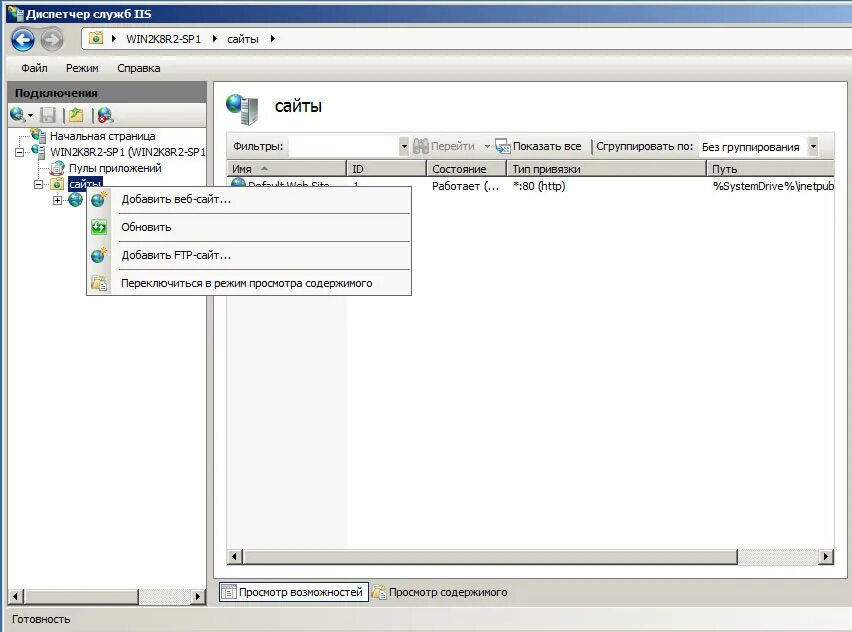Sort by the Тип привязки column header
Viewport: 852px width, 632px height.
[x=606, y=169]
